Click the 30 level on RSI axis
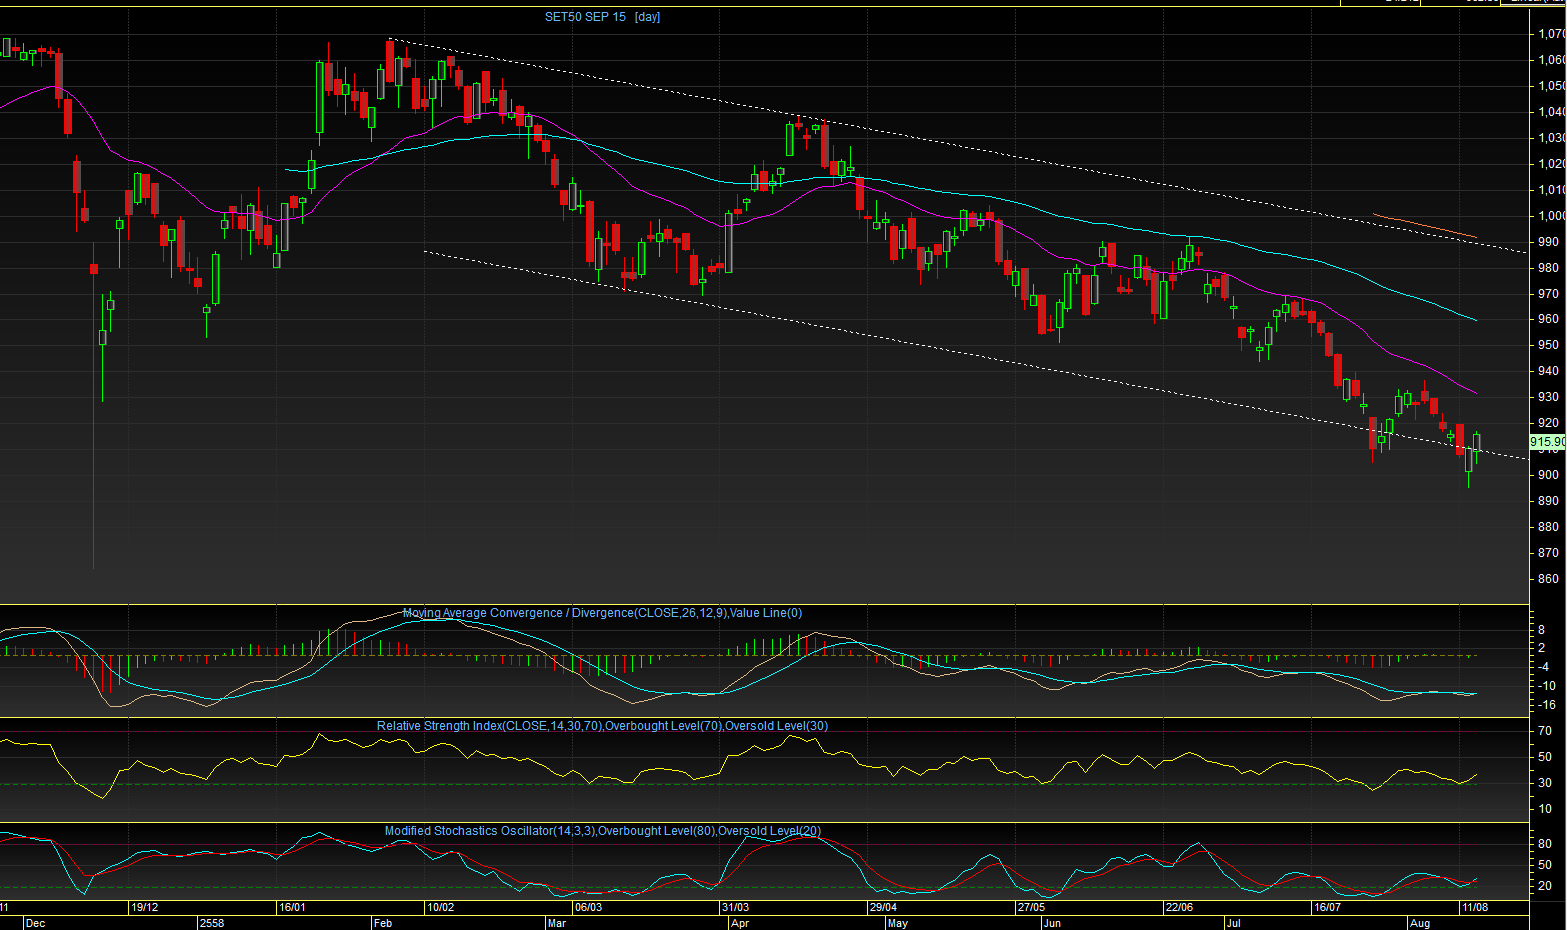Screen dimensions: 1567x930 tap(1546, 783)
